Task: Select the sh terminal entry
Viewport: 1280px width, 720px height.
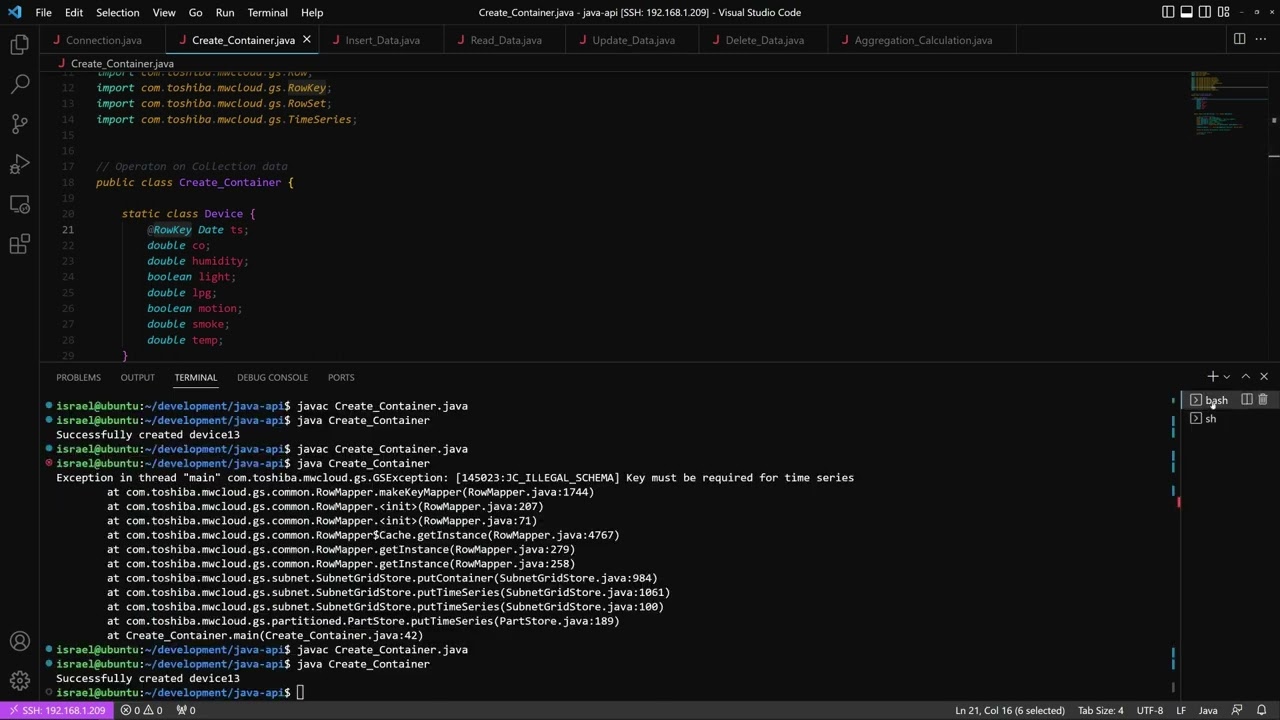Action: (x=1210, y=419)
